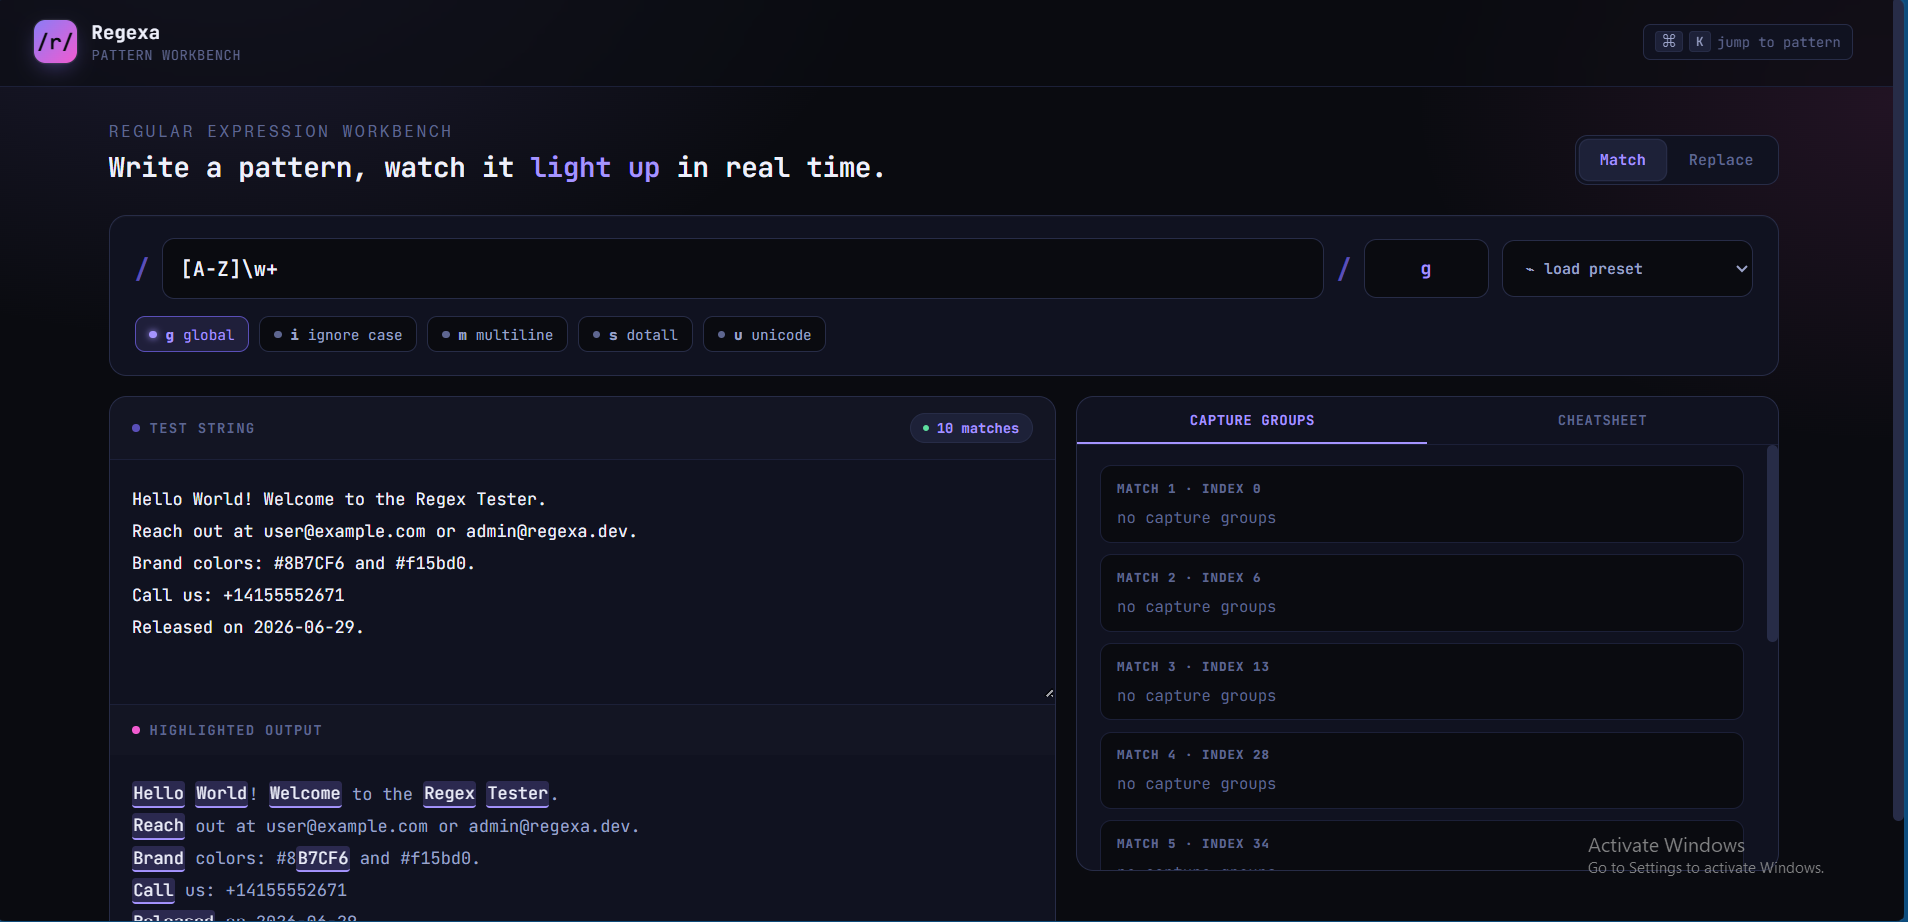Click 'PATTERN WORKBENCH' subtitle under Regexa

166,56
